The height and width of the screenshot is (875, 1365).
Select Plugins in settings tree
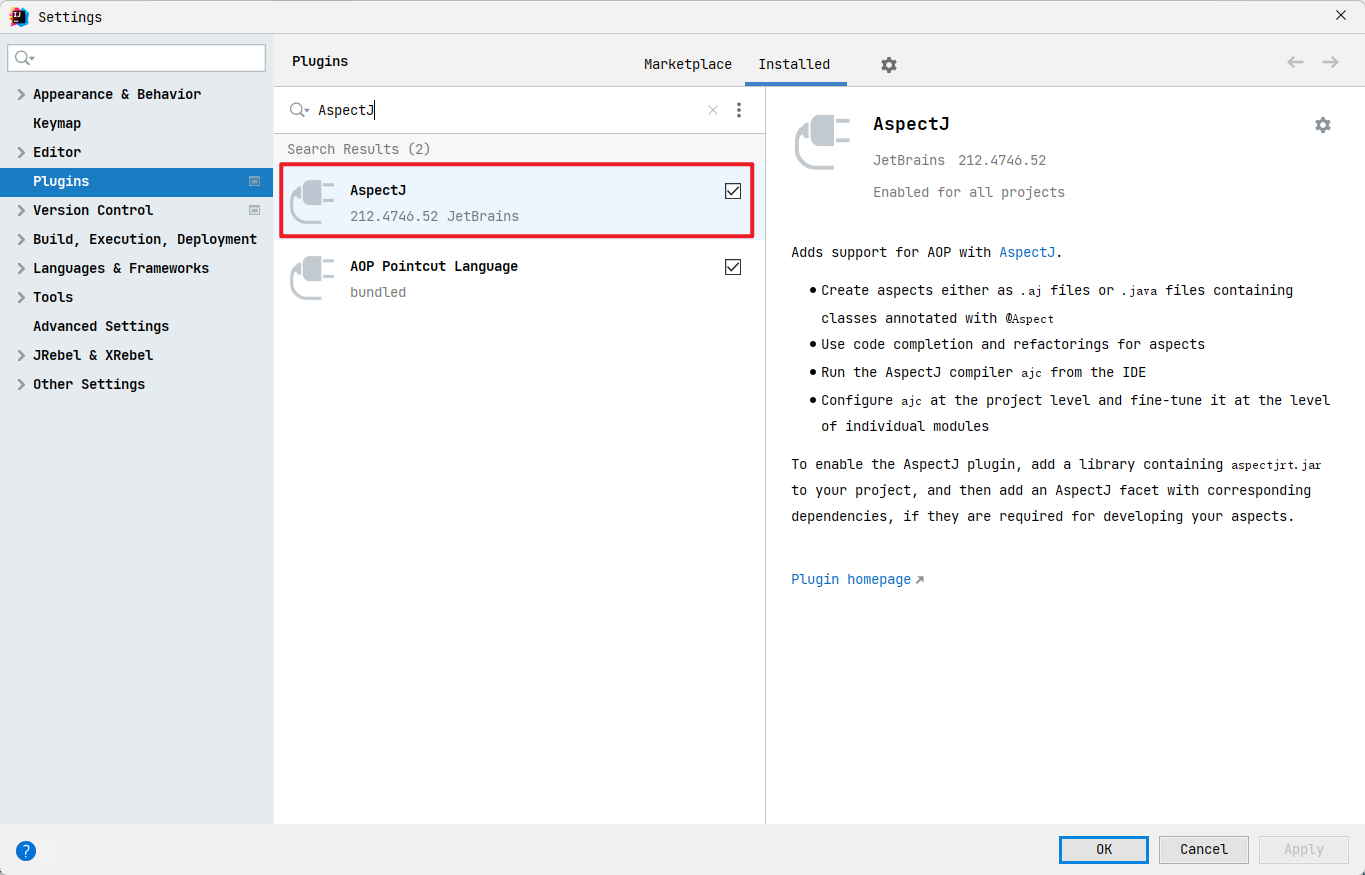(136, 181)
